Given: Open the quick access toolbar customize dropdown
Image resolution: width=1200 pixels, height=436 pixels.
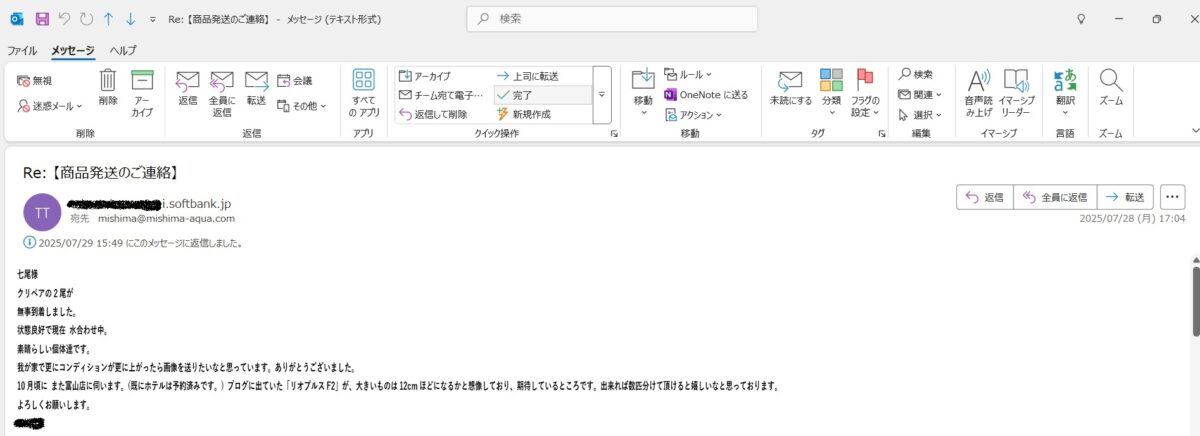Looking at the screenshot, I should [x=152, y=19].
